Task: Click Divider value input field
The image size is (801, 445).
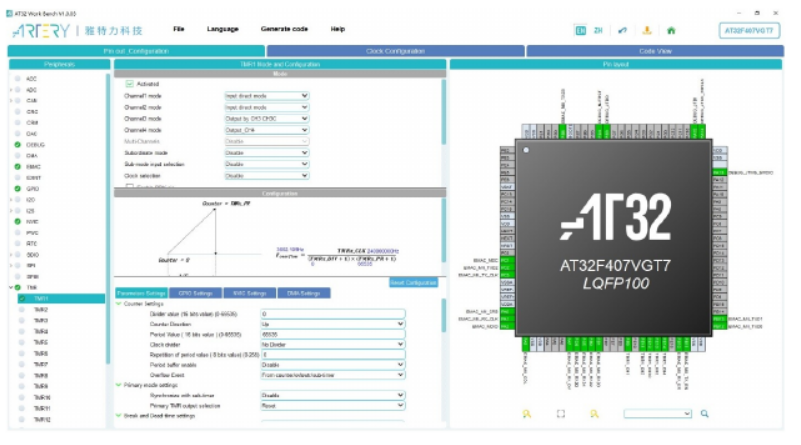Action: click(x=333, y=314)
